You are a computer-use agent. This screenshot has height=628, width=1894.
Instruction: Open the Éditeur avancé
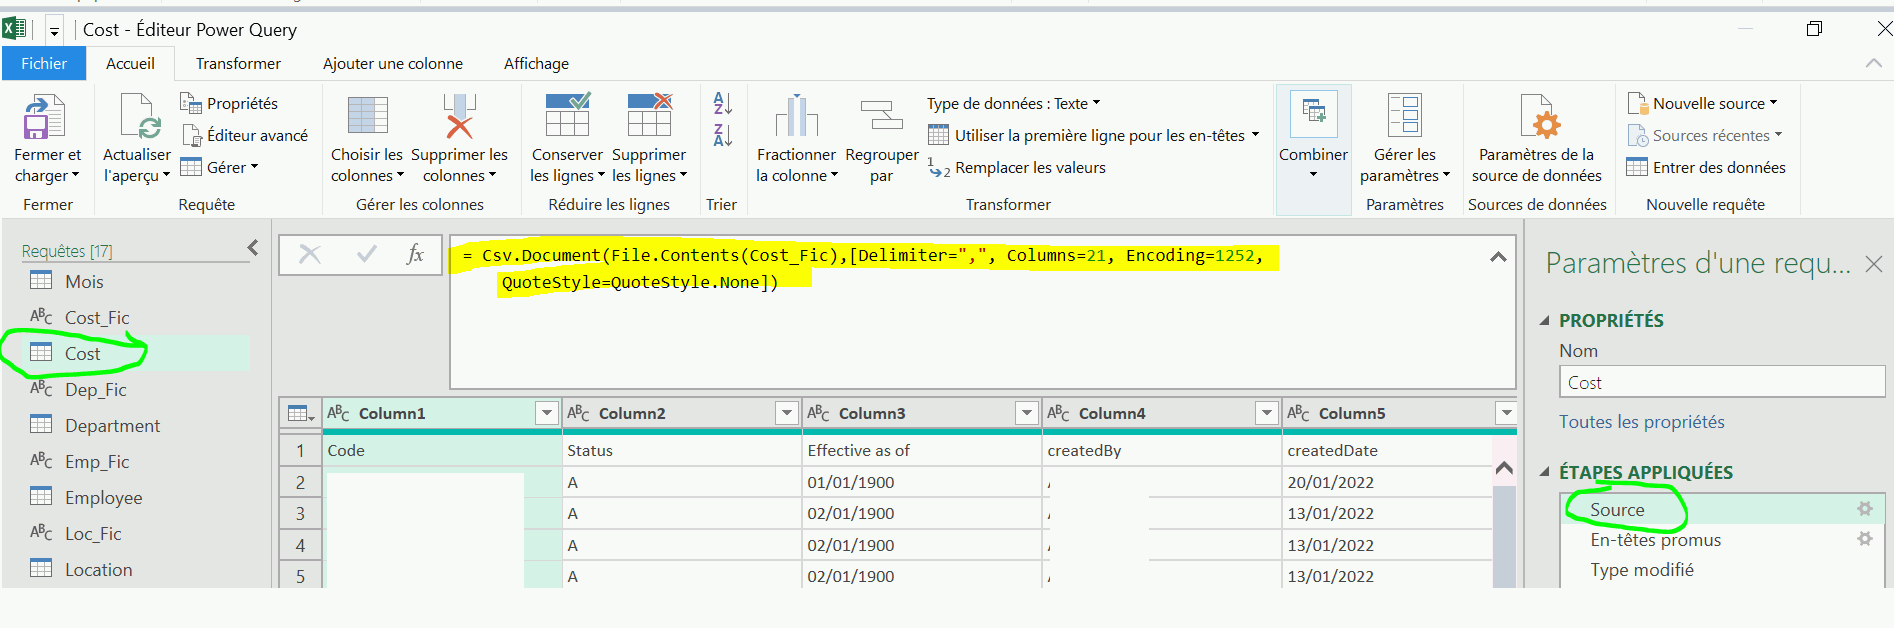click(x=245, y=136)
